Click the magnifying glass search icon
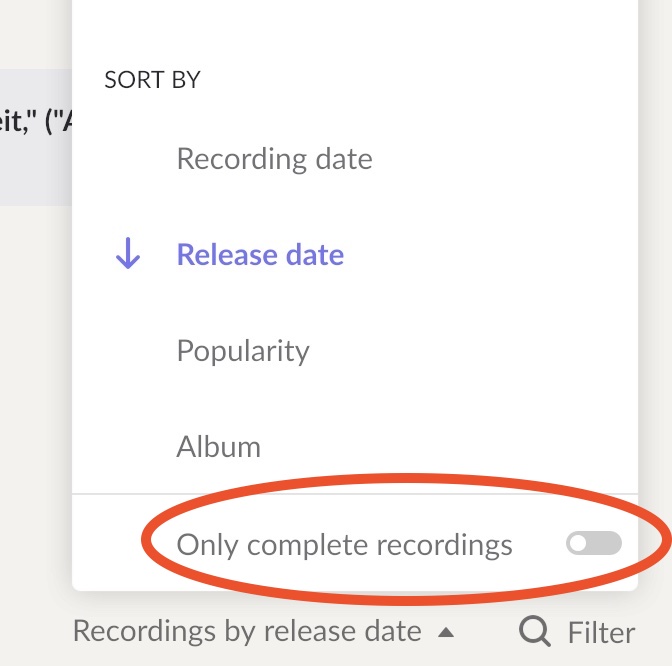Image resolution: width=672 pixels, height=666 pixels. click(x=534, y=631)
